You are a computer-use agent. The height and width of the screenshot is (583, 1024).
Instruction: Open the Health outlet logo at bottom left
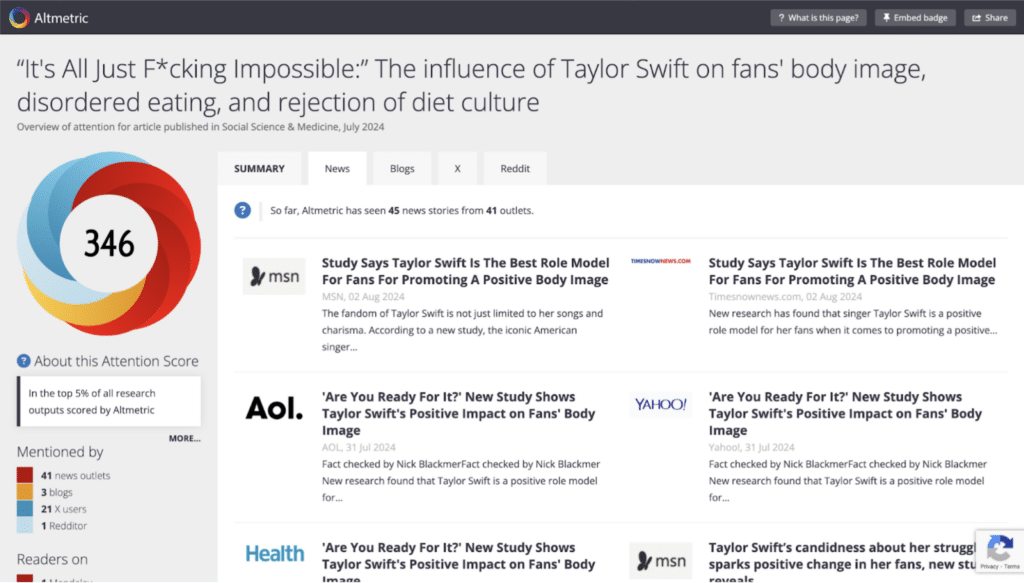(x=274, y=553)
